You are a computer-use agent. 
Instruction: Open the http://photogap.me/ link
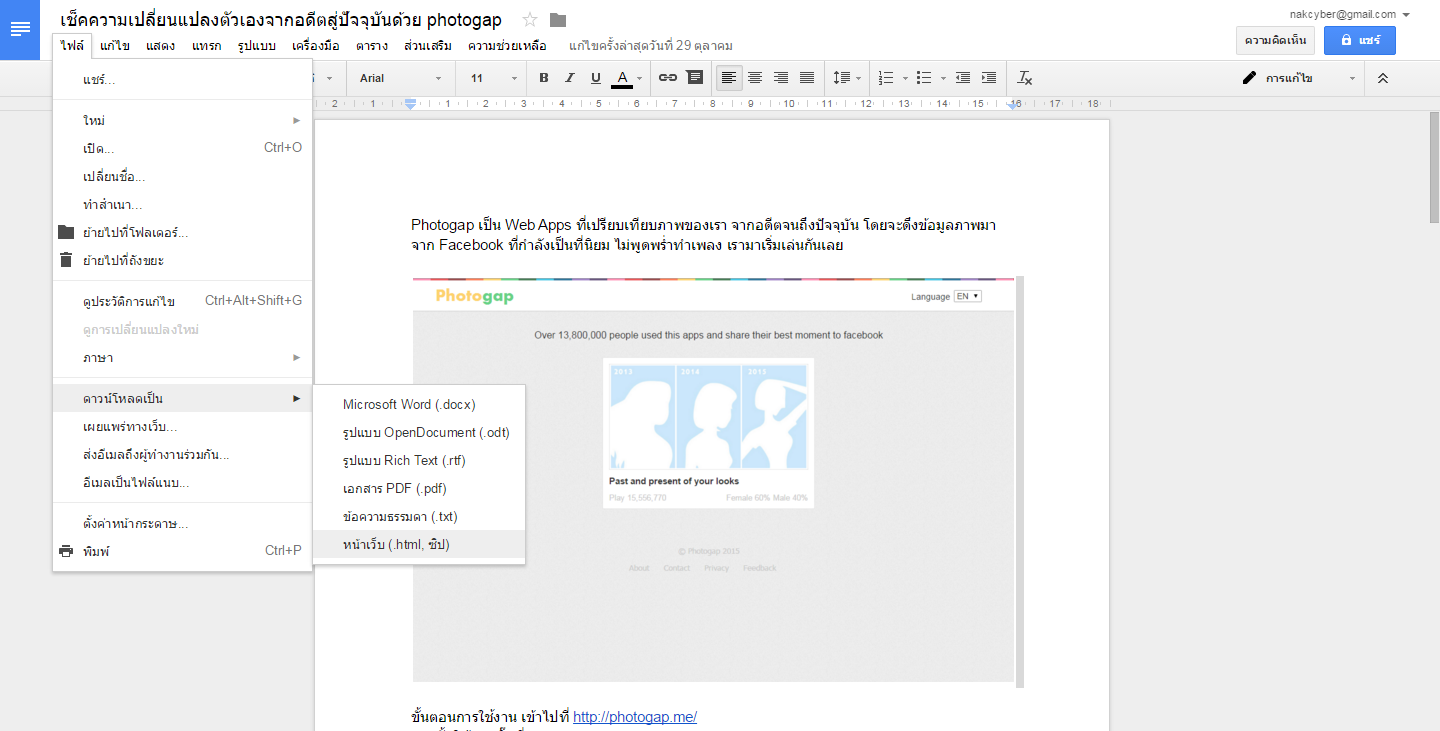pos(634,717)
